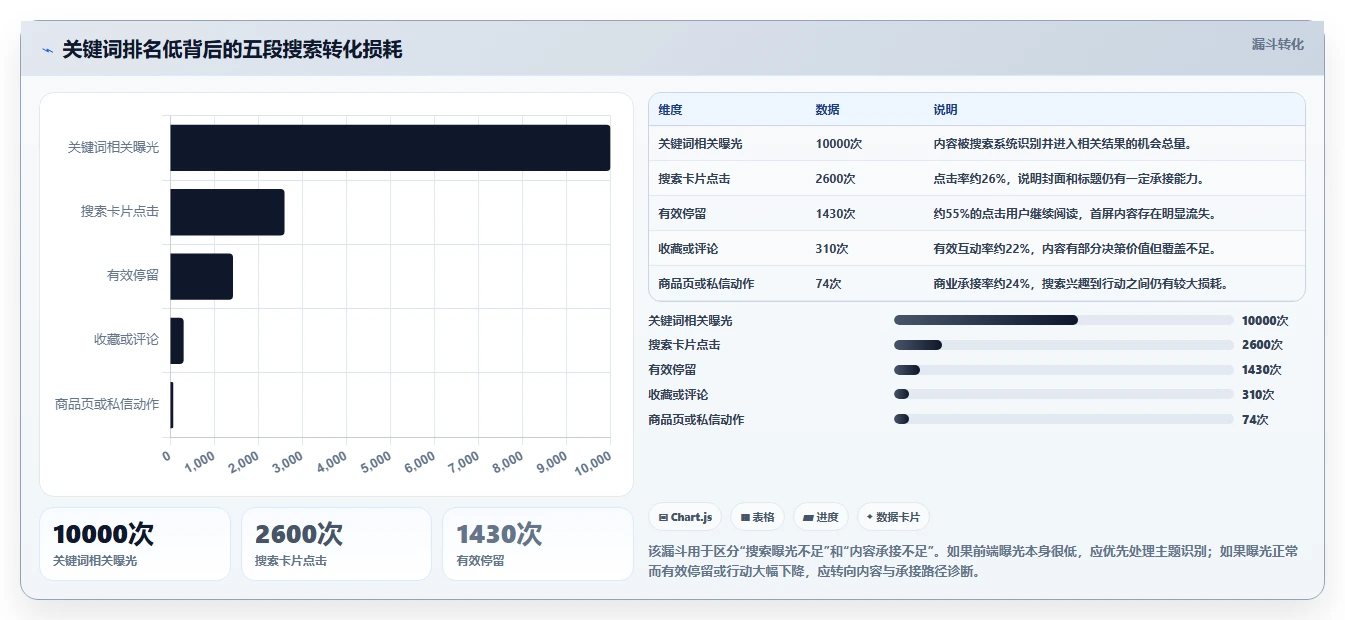Click the 310次 progress bar for 收藏或评论

pos(1063,394)
